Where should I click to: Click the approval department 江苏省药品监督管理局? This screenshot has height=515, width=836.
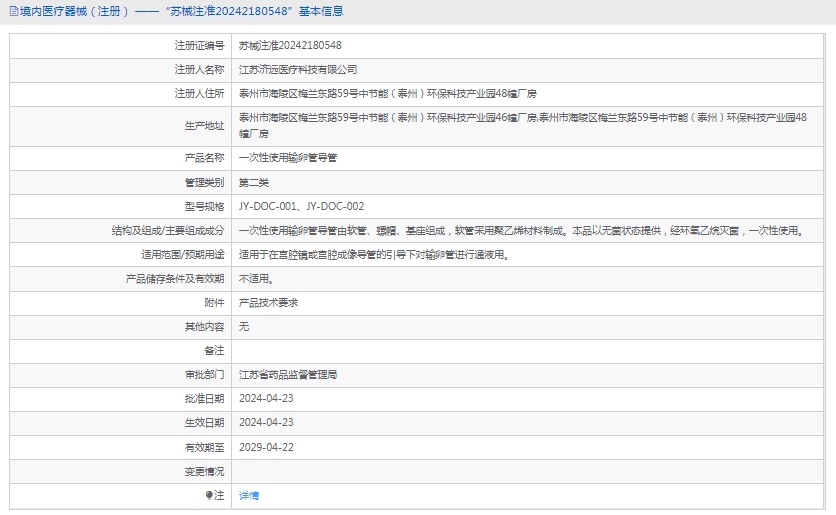[288, 374]
